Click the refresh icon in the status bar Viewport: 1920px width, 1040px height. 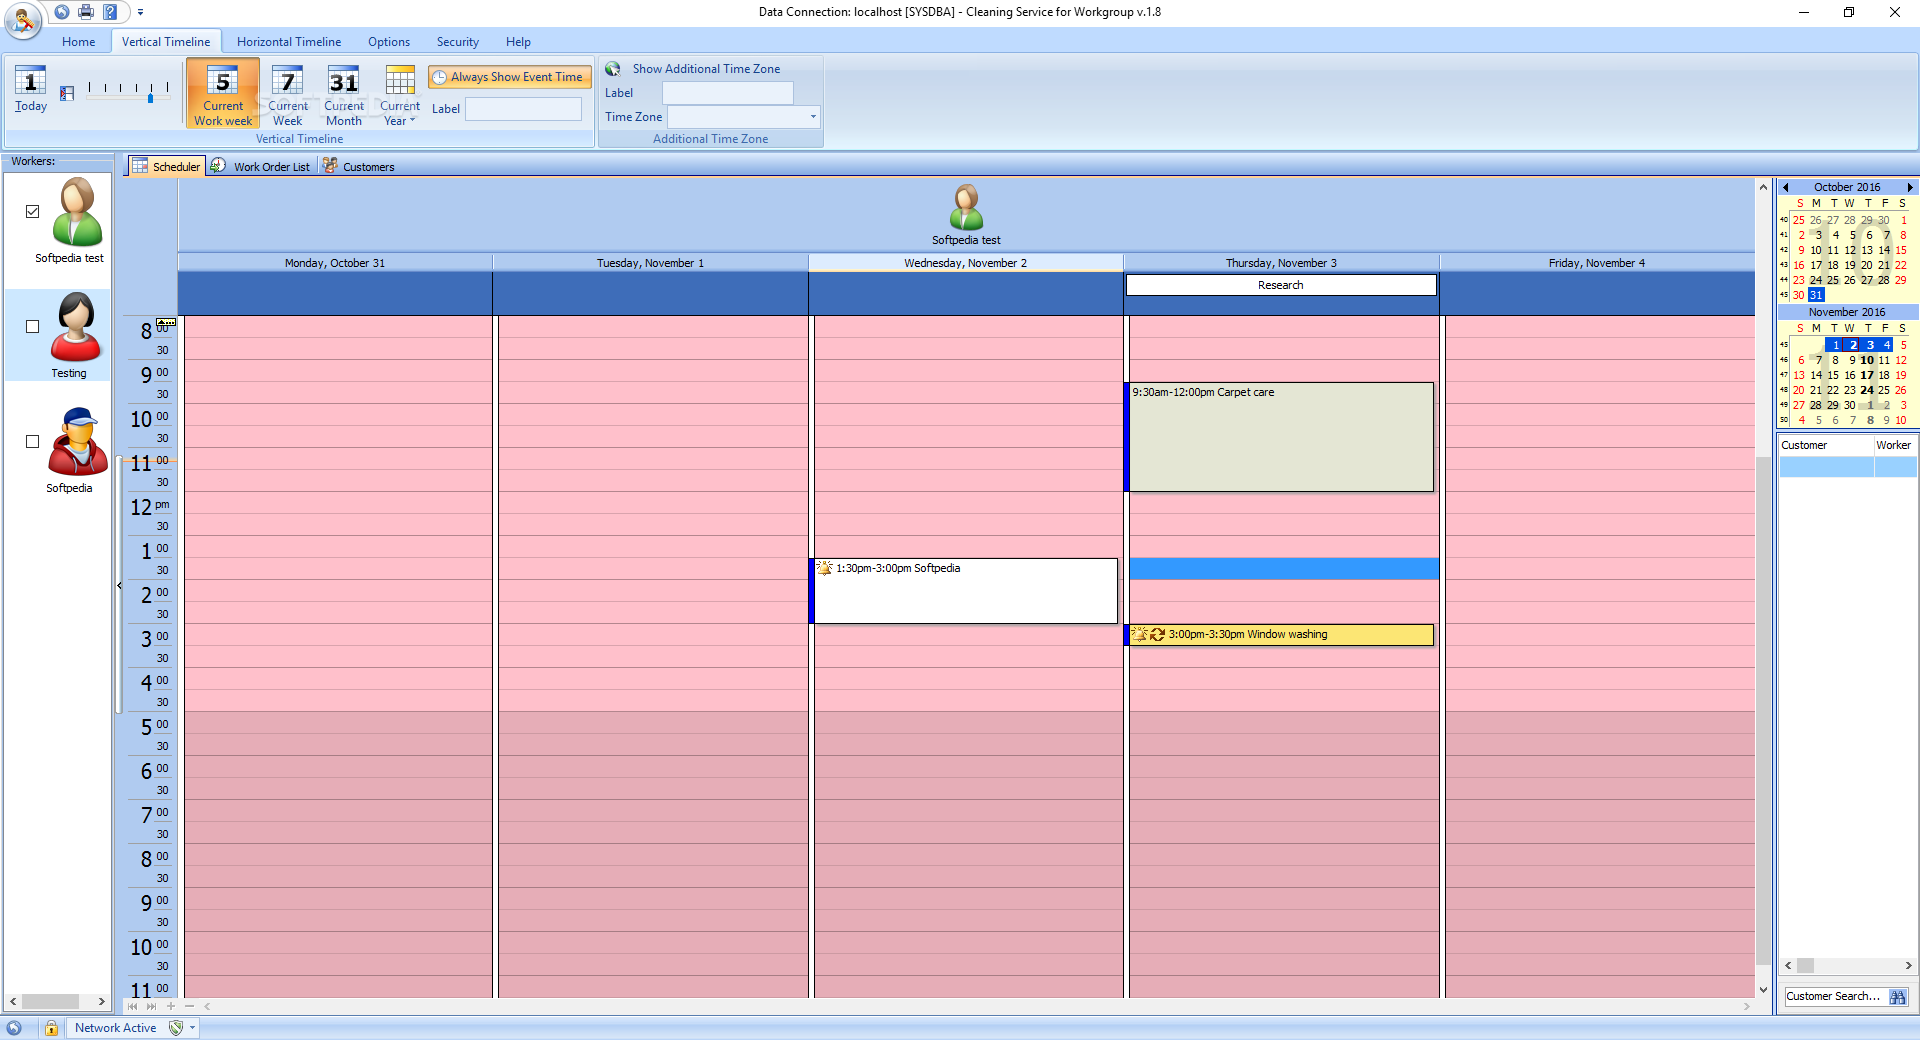[x=14, y=1028]
